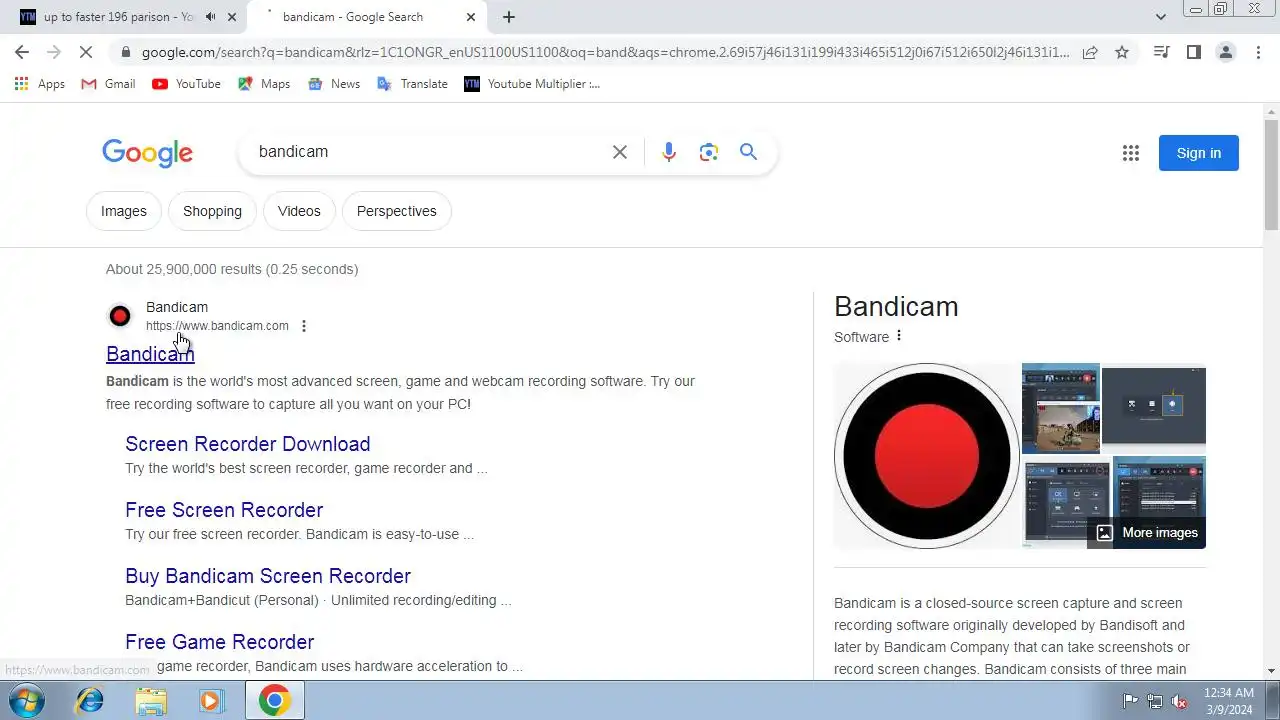Open the Buy Bandicam Screen Recorder link

click(268, 576)
